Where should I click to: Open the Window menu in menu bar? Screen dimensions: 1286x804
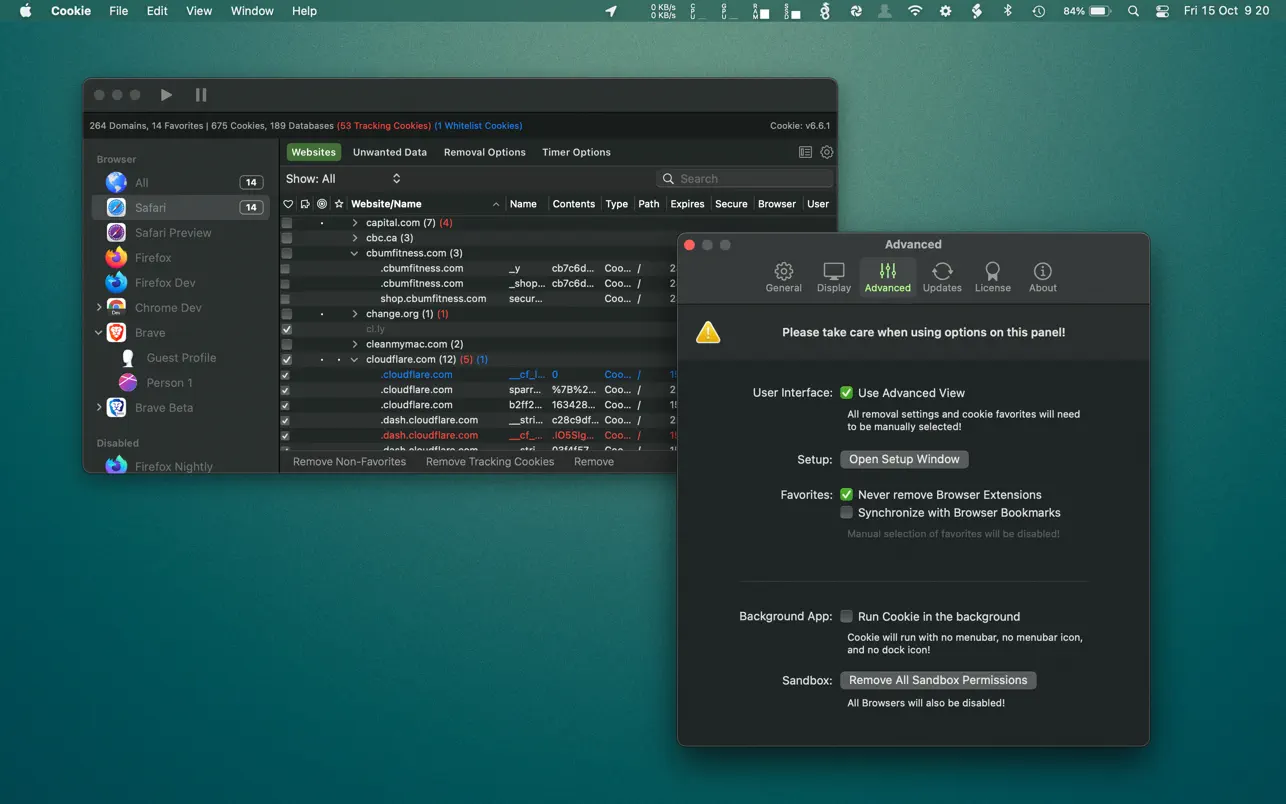point(252,11)
